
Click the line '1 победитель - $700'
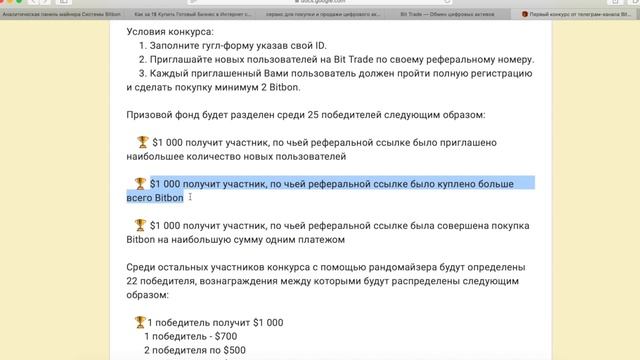point(190,337)
